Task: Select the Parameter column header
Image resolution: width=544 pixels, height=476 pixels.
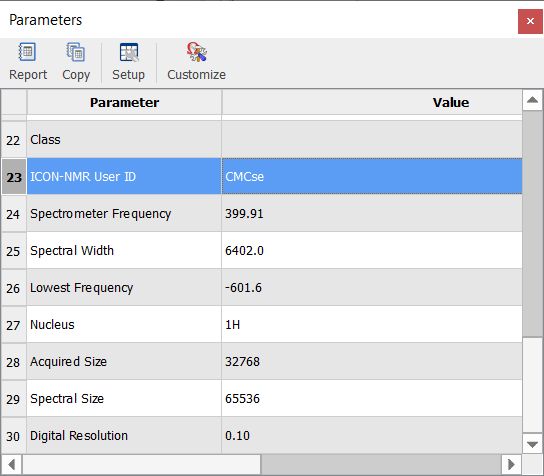Action: tap(124, 102)
